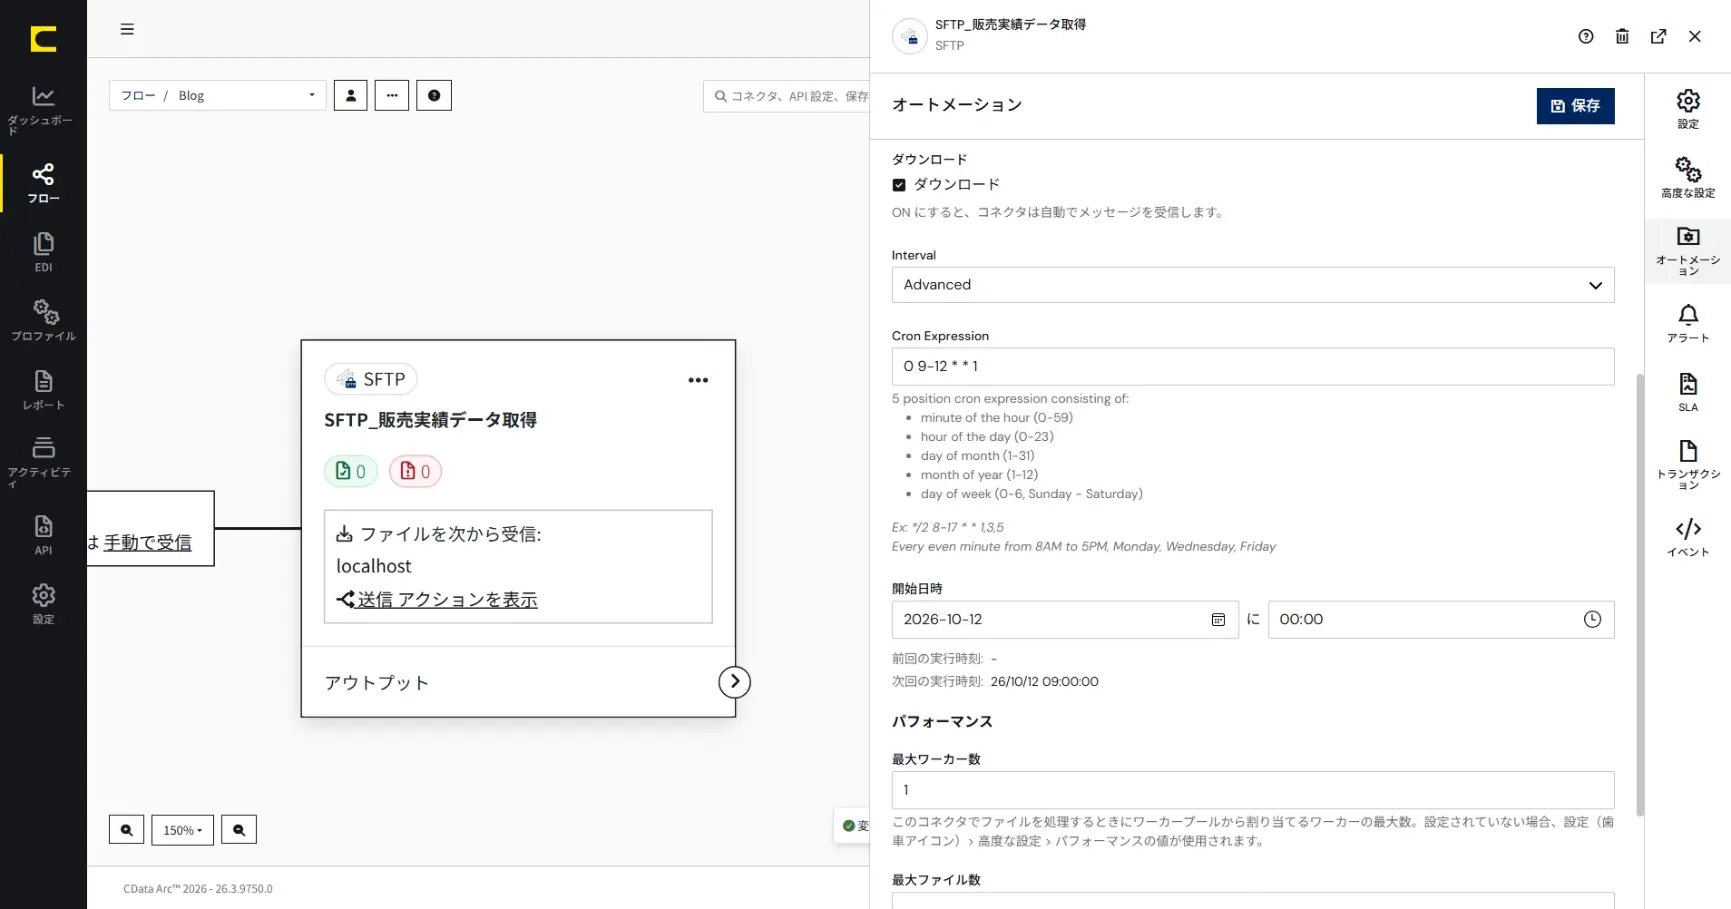The height and width of the screenshot is (909, 1731).
Task: Open the clock time picker
Action: tap(1592, 620)
